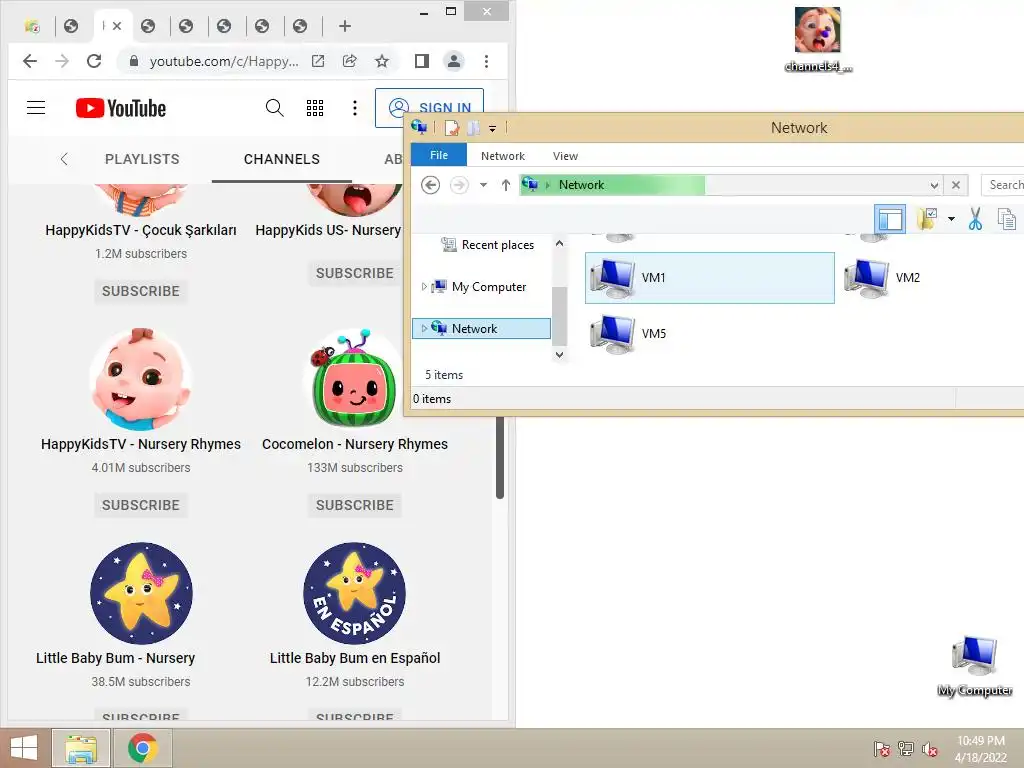
Task: Open Cocomelon watermelon channel avatar
Action: point(355,379)
